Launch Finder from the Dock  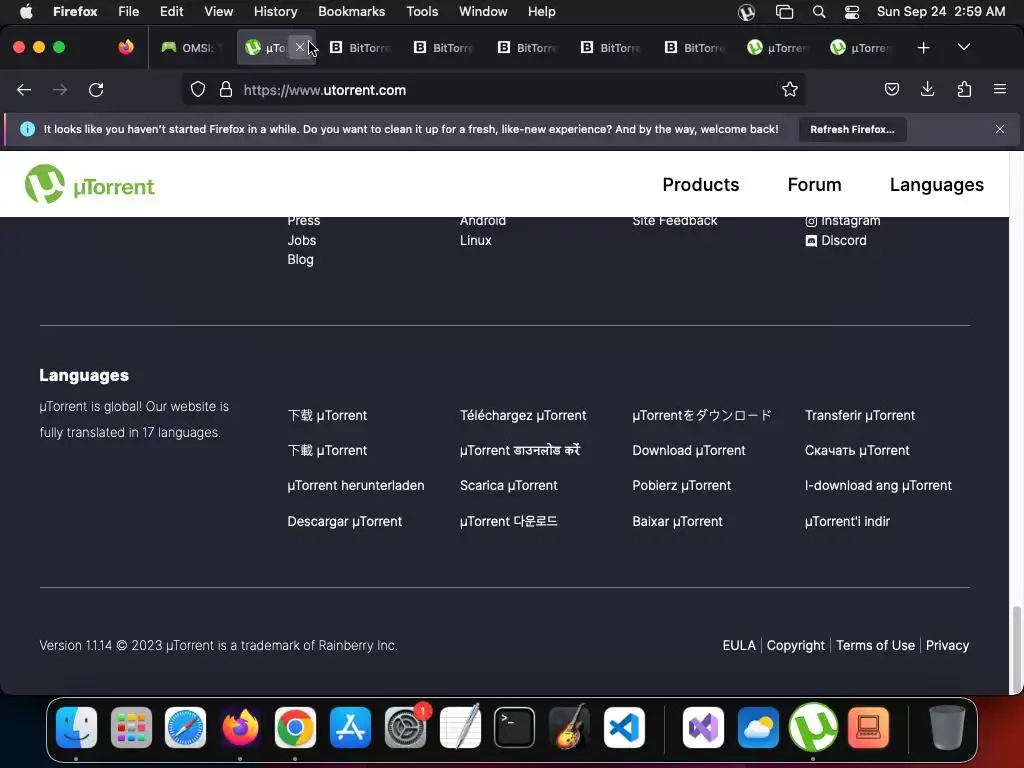76,727
